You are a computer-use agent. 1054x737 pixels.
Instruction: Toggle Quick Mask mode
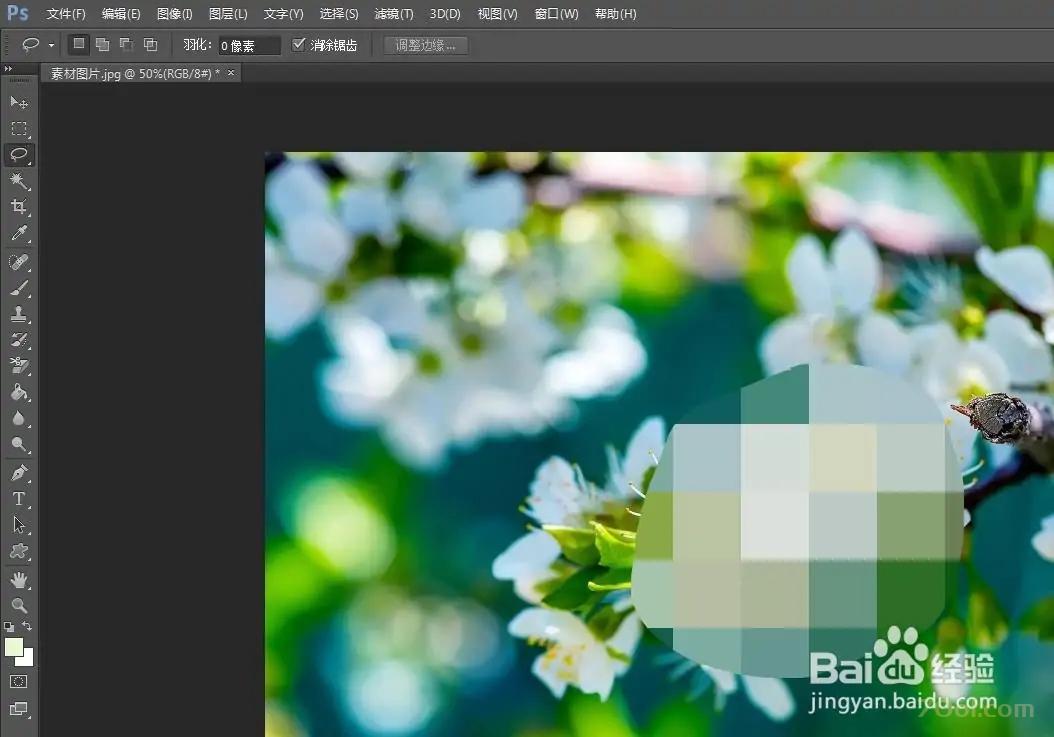(19, 682)
